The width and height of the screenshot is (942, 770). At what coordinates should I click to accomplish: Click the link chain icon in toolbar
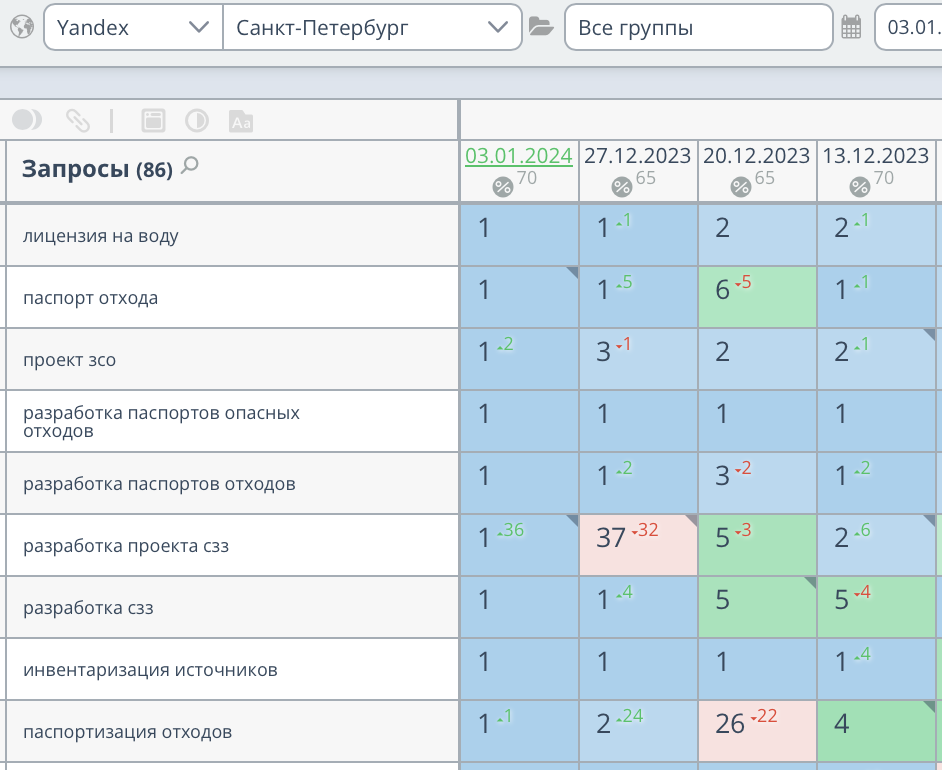[x=77, y=121]
